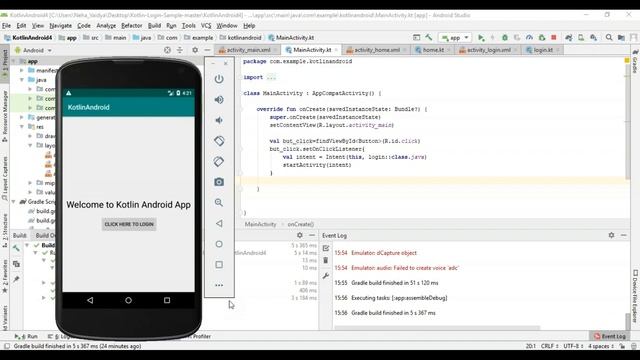Image resolution: width=640 pixels, height=360 pixels.
Task: Switch to home.kt tab
Action: coord(433,50)
